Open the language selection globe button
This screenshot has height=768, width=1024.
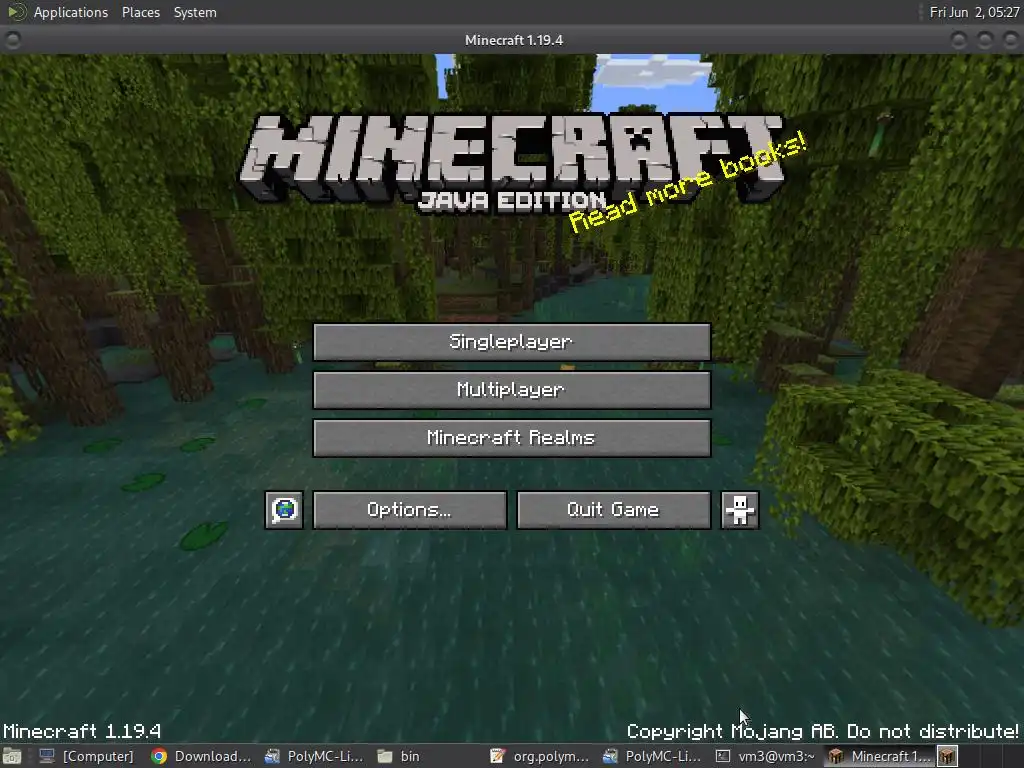click(284, 510)
